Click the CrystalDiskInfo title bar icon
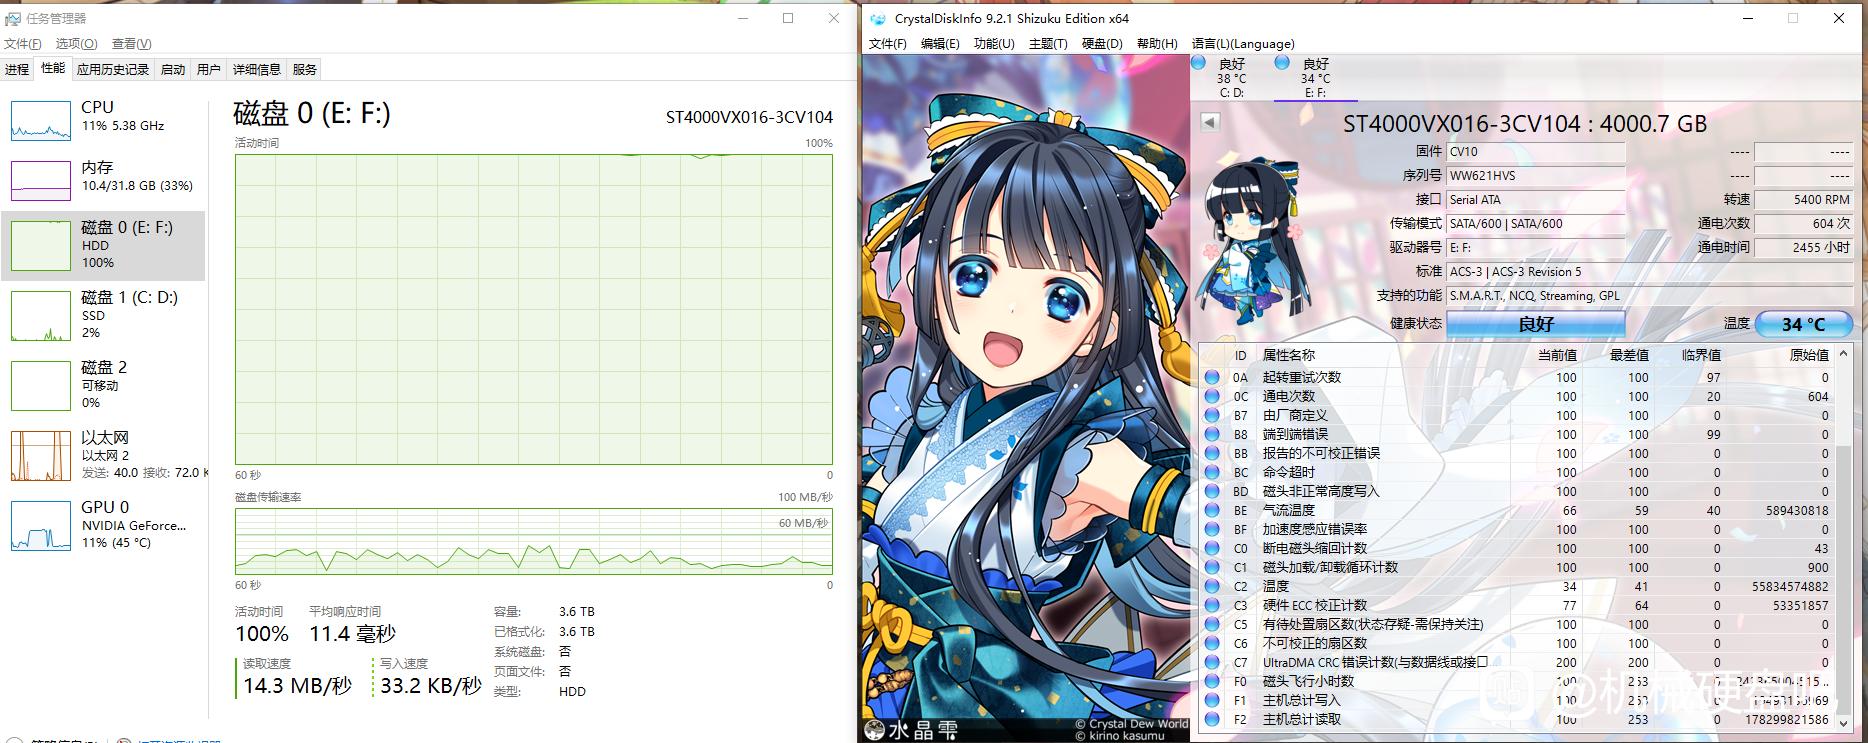The image size is (1868, 743). coord(878,19)
